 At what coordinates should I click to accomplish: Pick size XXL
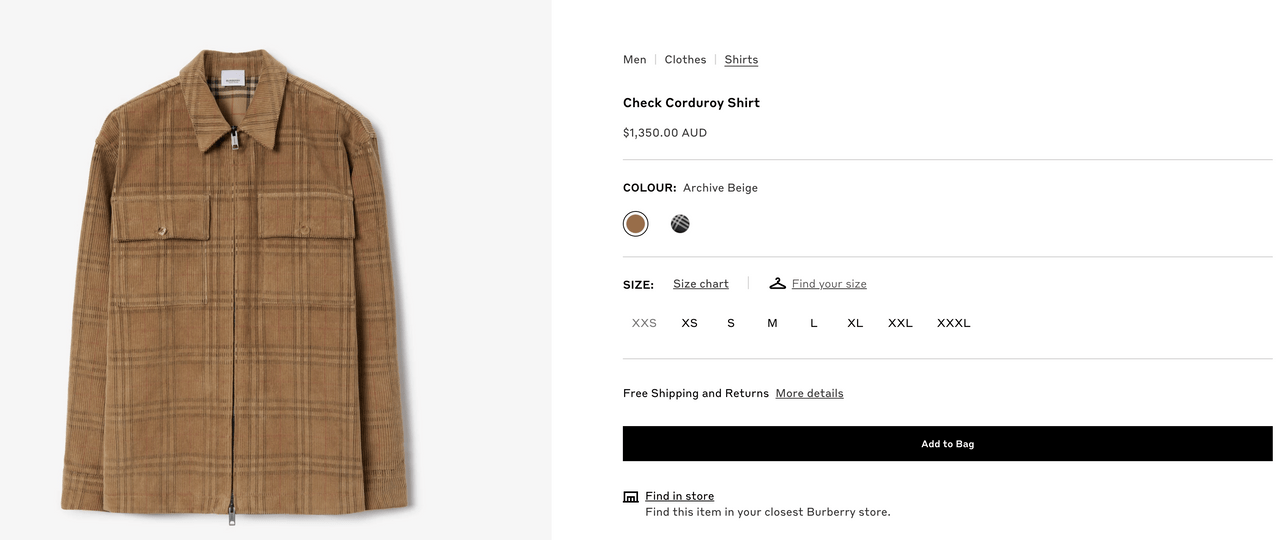tap(900, 323)
